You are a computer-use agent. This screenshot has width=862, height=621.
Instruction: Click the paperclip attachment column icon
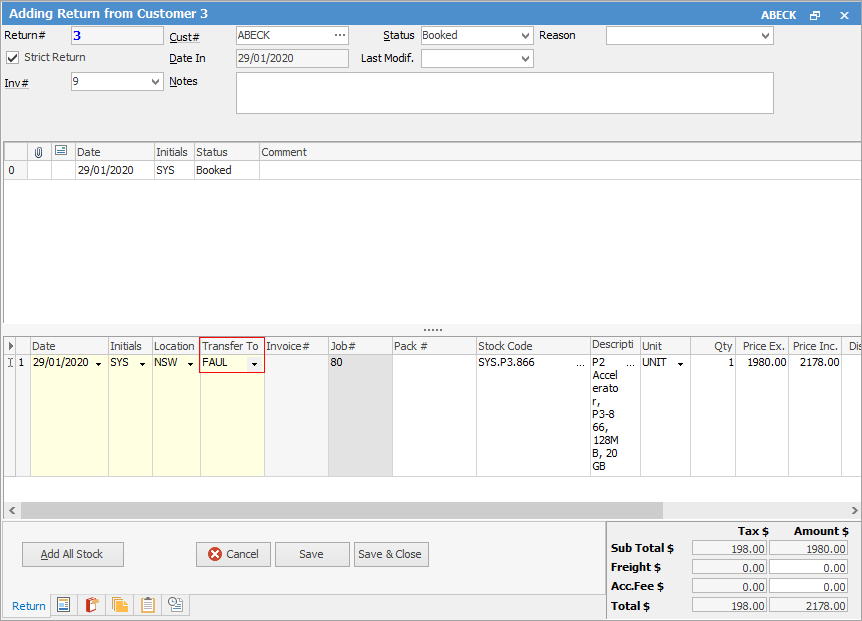coord(39,152)
